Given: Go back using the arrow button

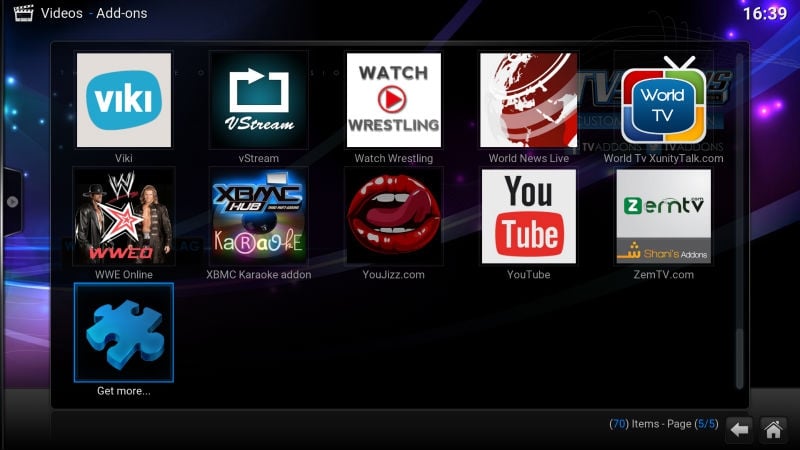Looking at the screenshot, I should click(738, 429).
